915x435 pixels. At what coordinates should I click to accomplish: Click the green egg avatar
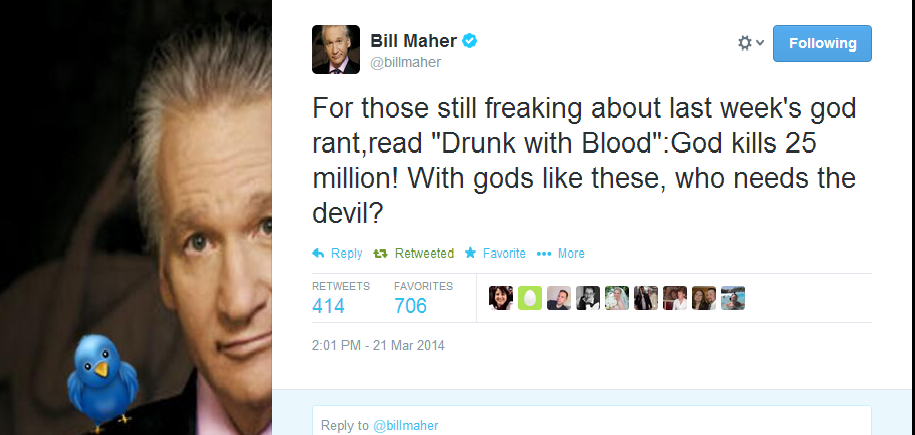click(x=530, y=298)
